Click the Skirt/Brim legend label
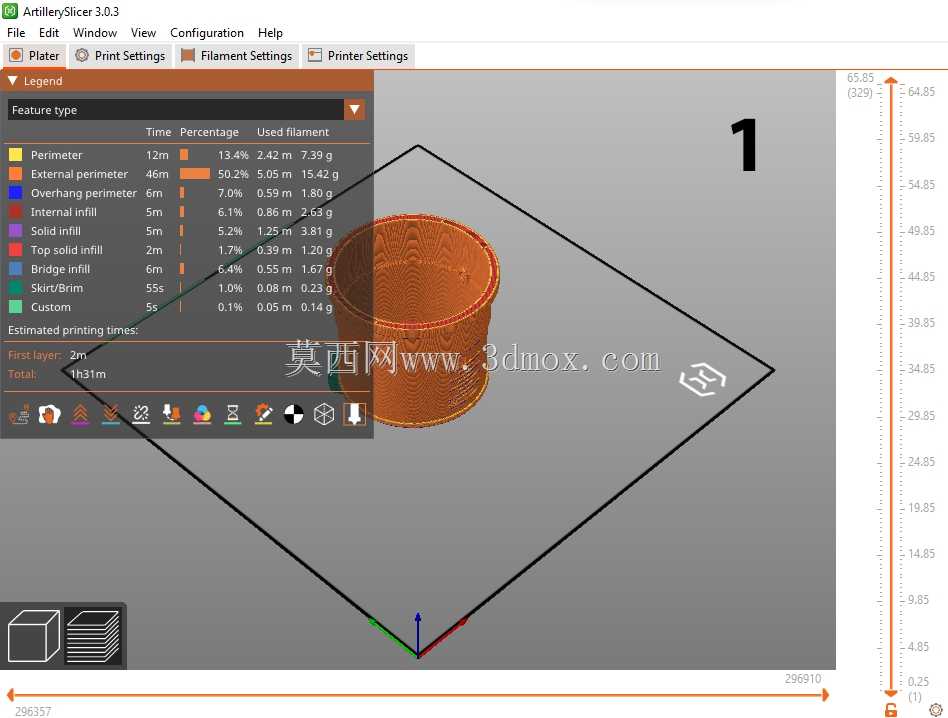 coord(57,288)
